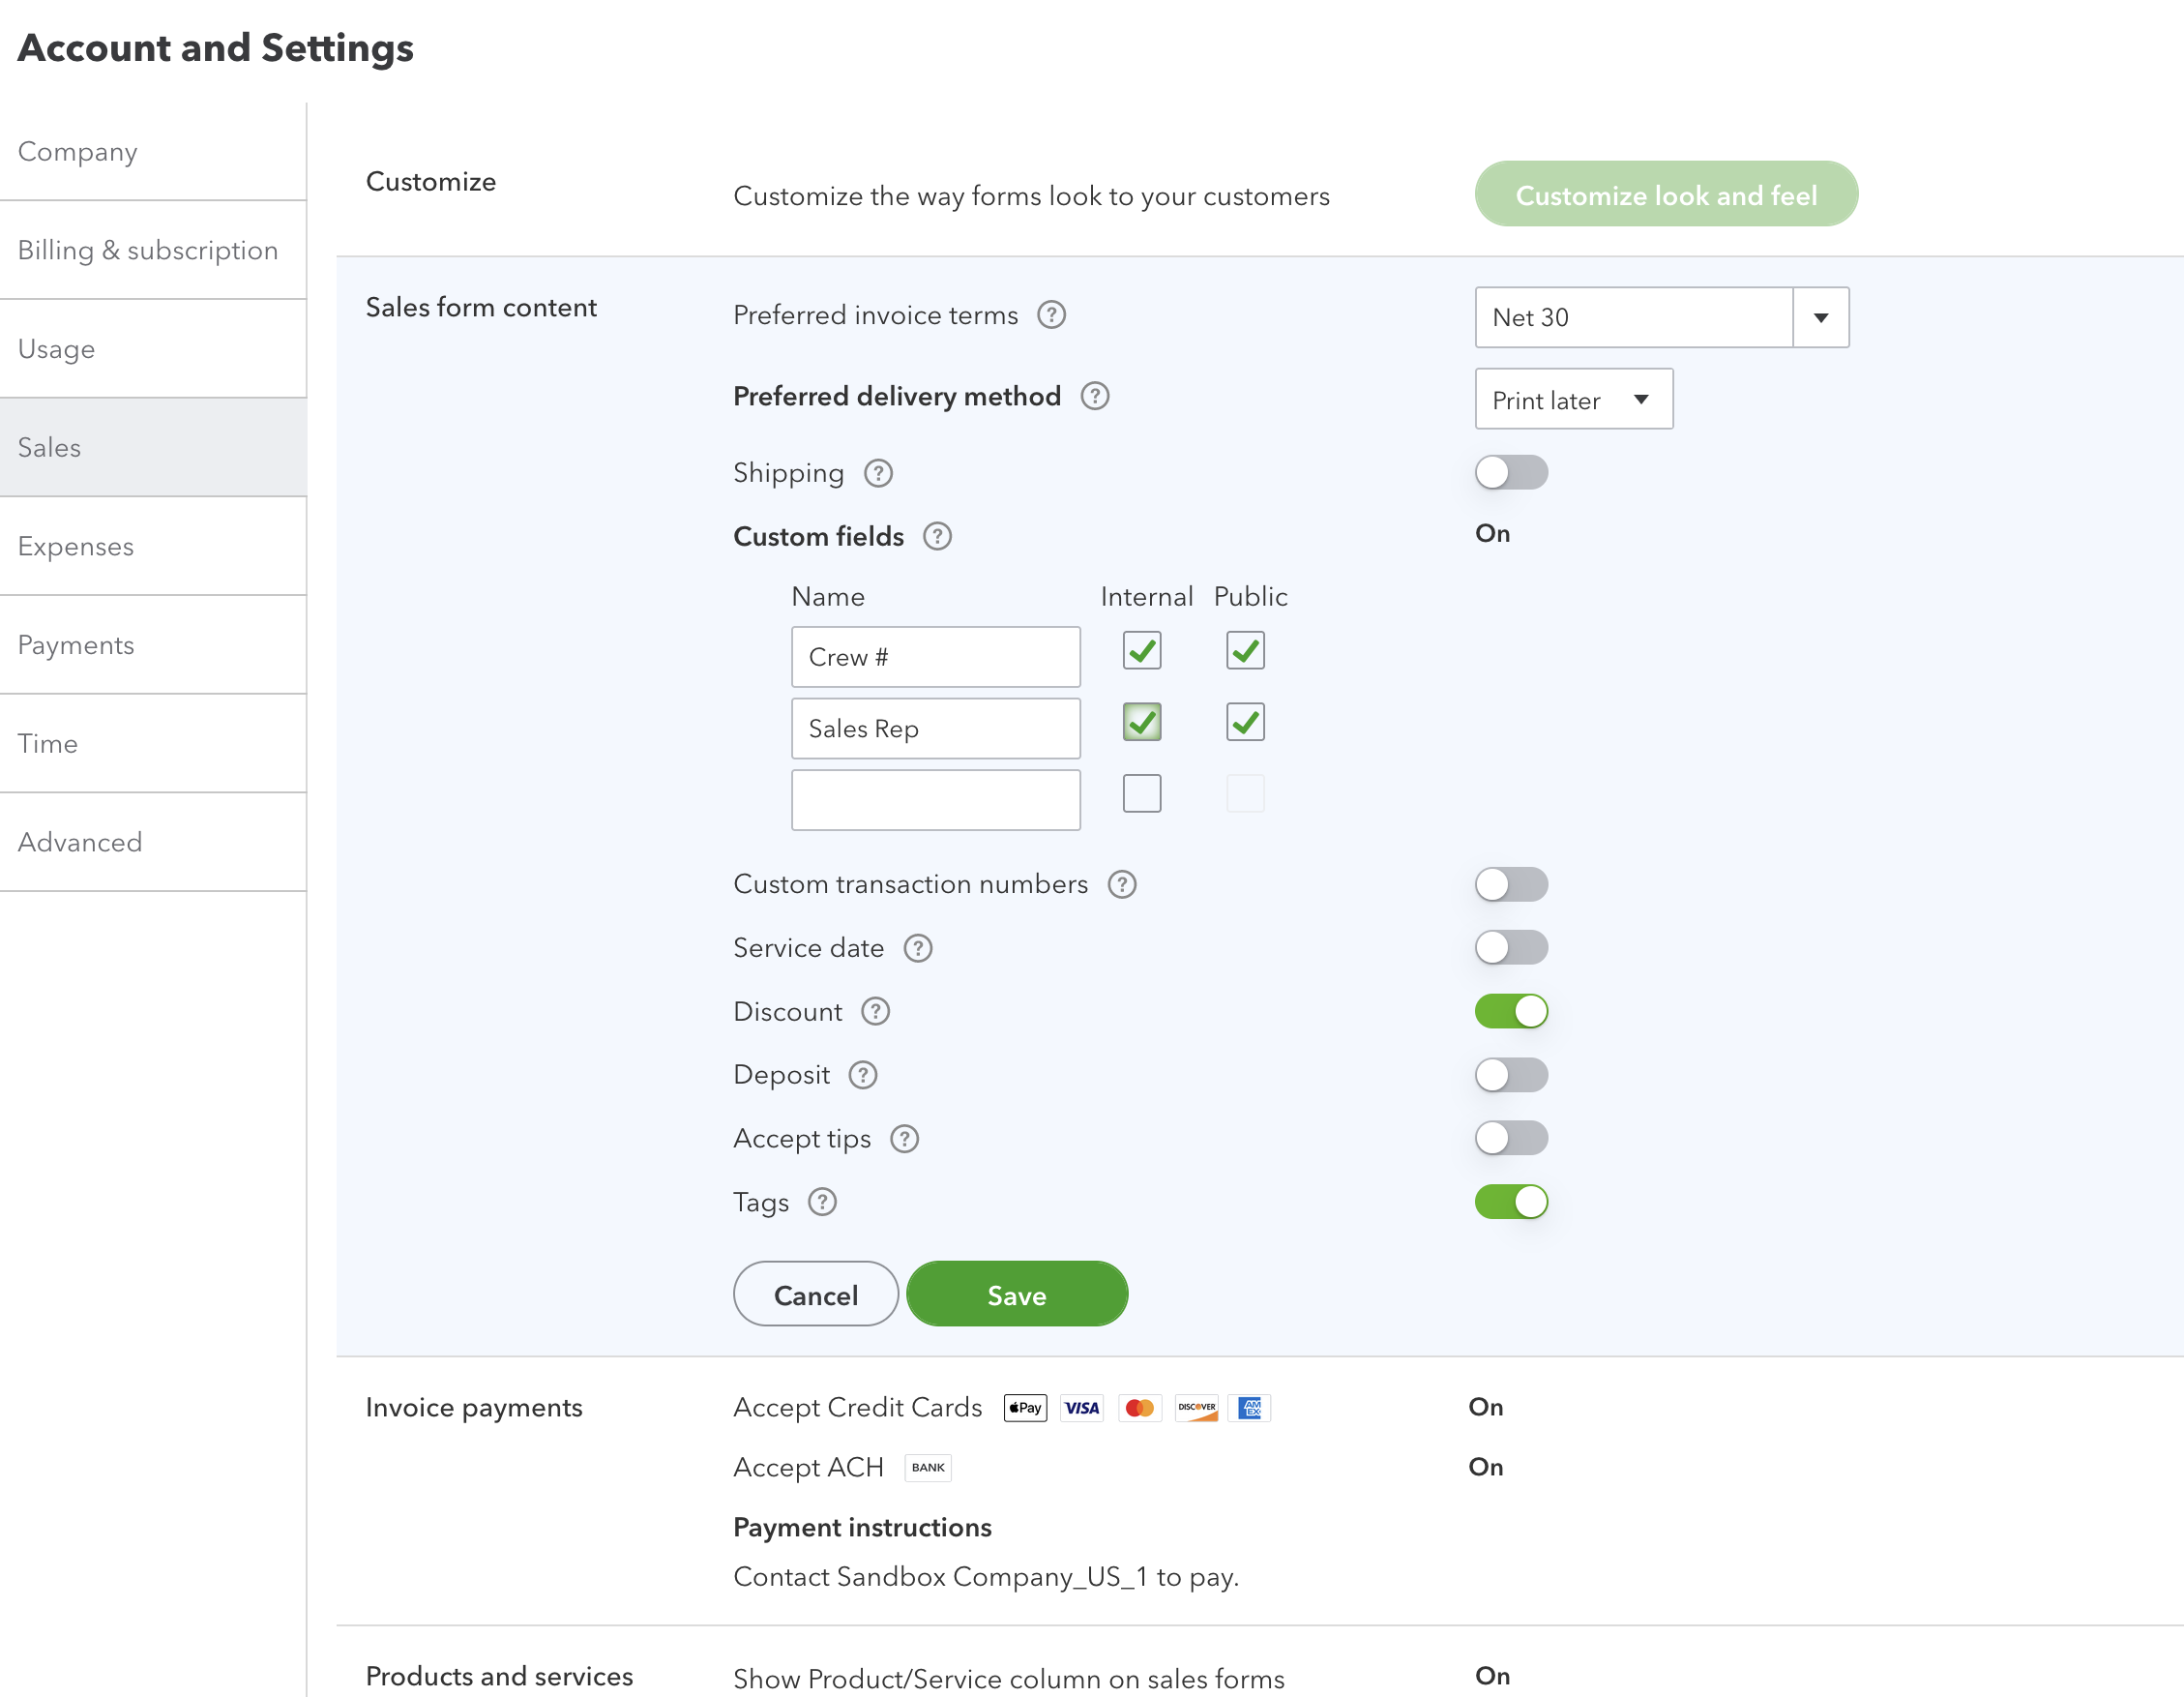This screenshot has height=1697, width=2184.
Task: Toggle the Tags switch off
Action: 1510,1202
